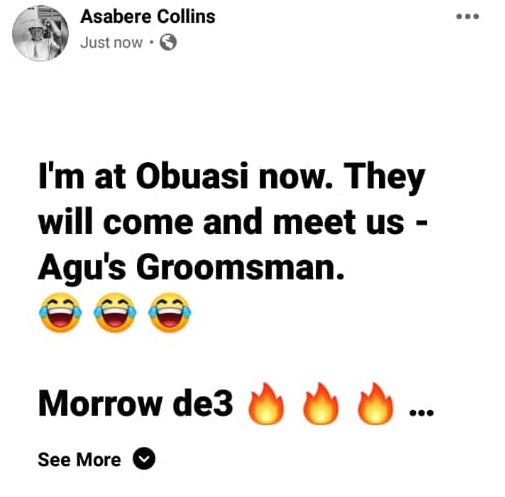
Task: Open the post options three-dot menu
Action: pyautogui.click(x=467, y=16)
